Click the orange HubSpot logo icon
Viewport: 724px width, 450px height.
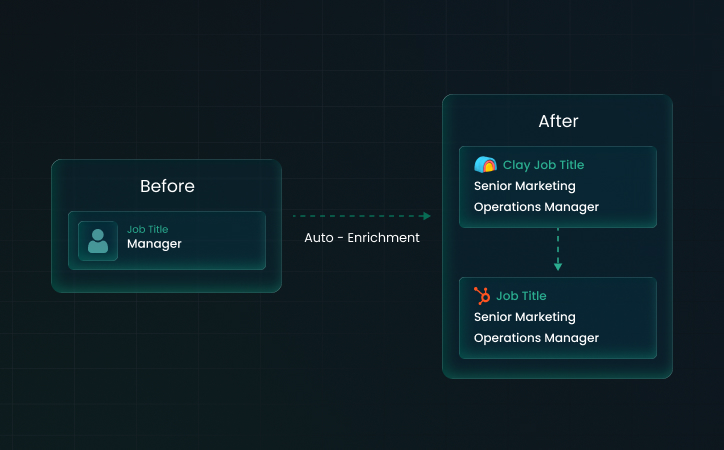(x=482, y=296)
